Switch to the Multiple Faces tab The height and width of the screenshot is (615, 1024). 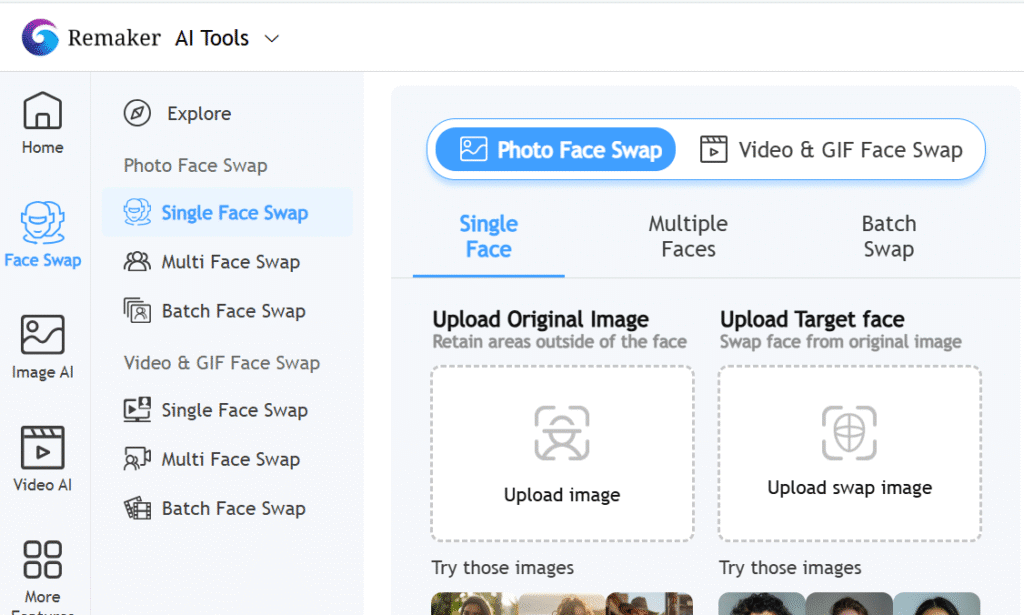point(688,237)
